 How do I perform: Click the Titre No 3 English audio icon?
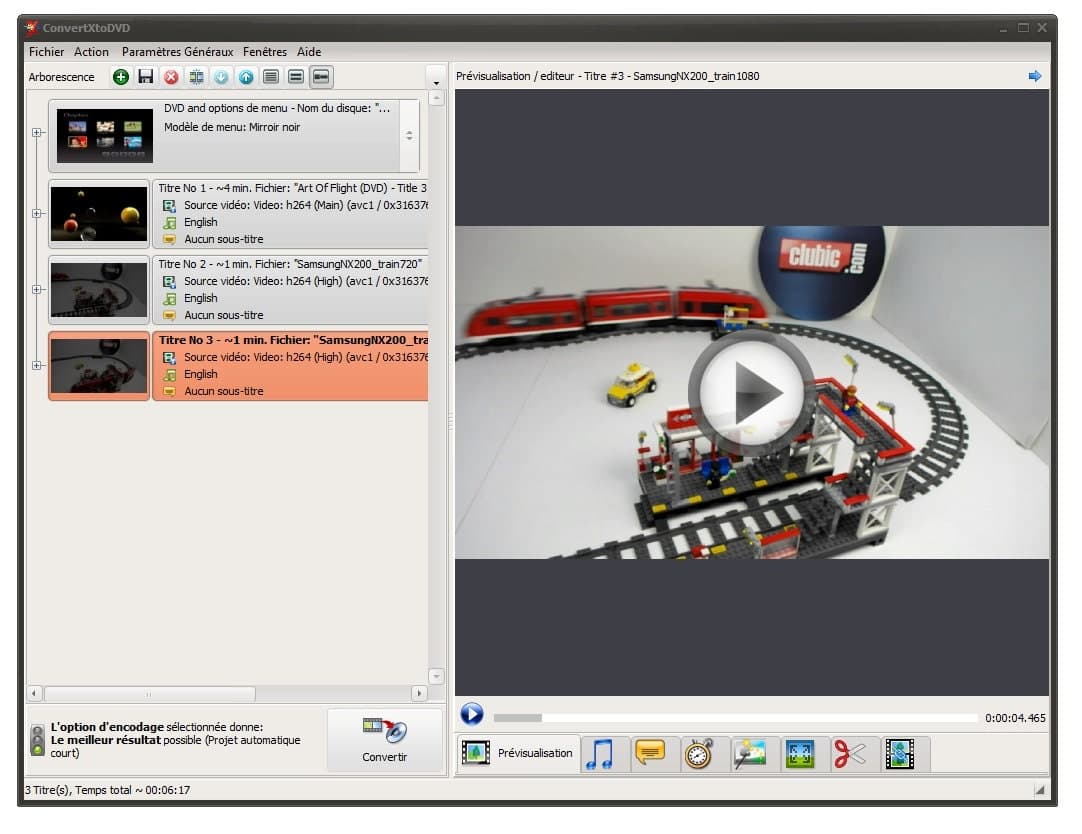tap(169, 375)
